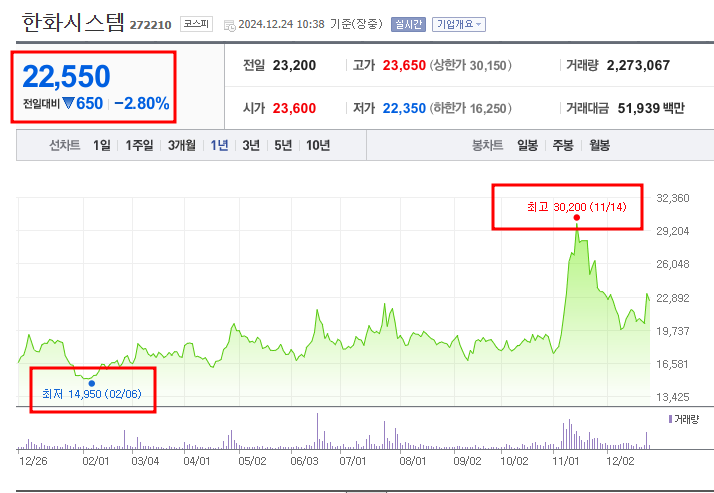Click the 32,360 y-axis price label

pos(673,198)
